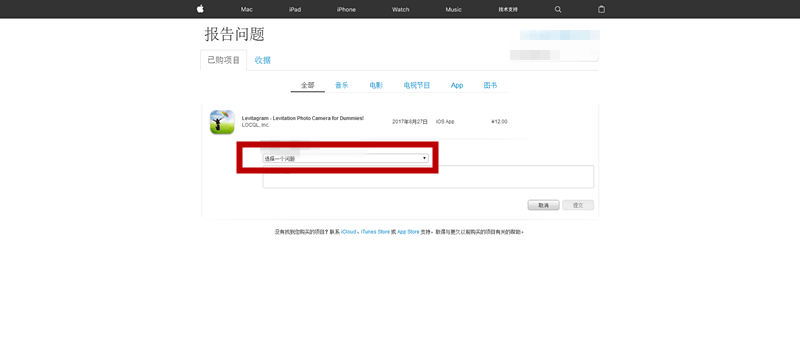Image resolution: width=800 pixels, height=360 pixels.
Task: Click the Levitagram app icon
Action: (x=222, y=122)
